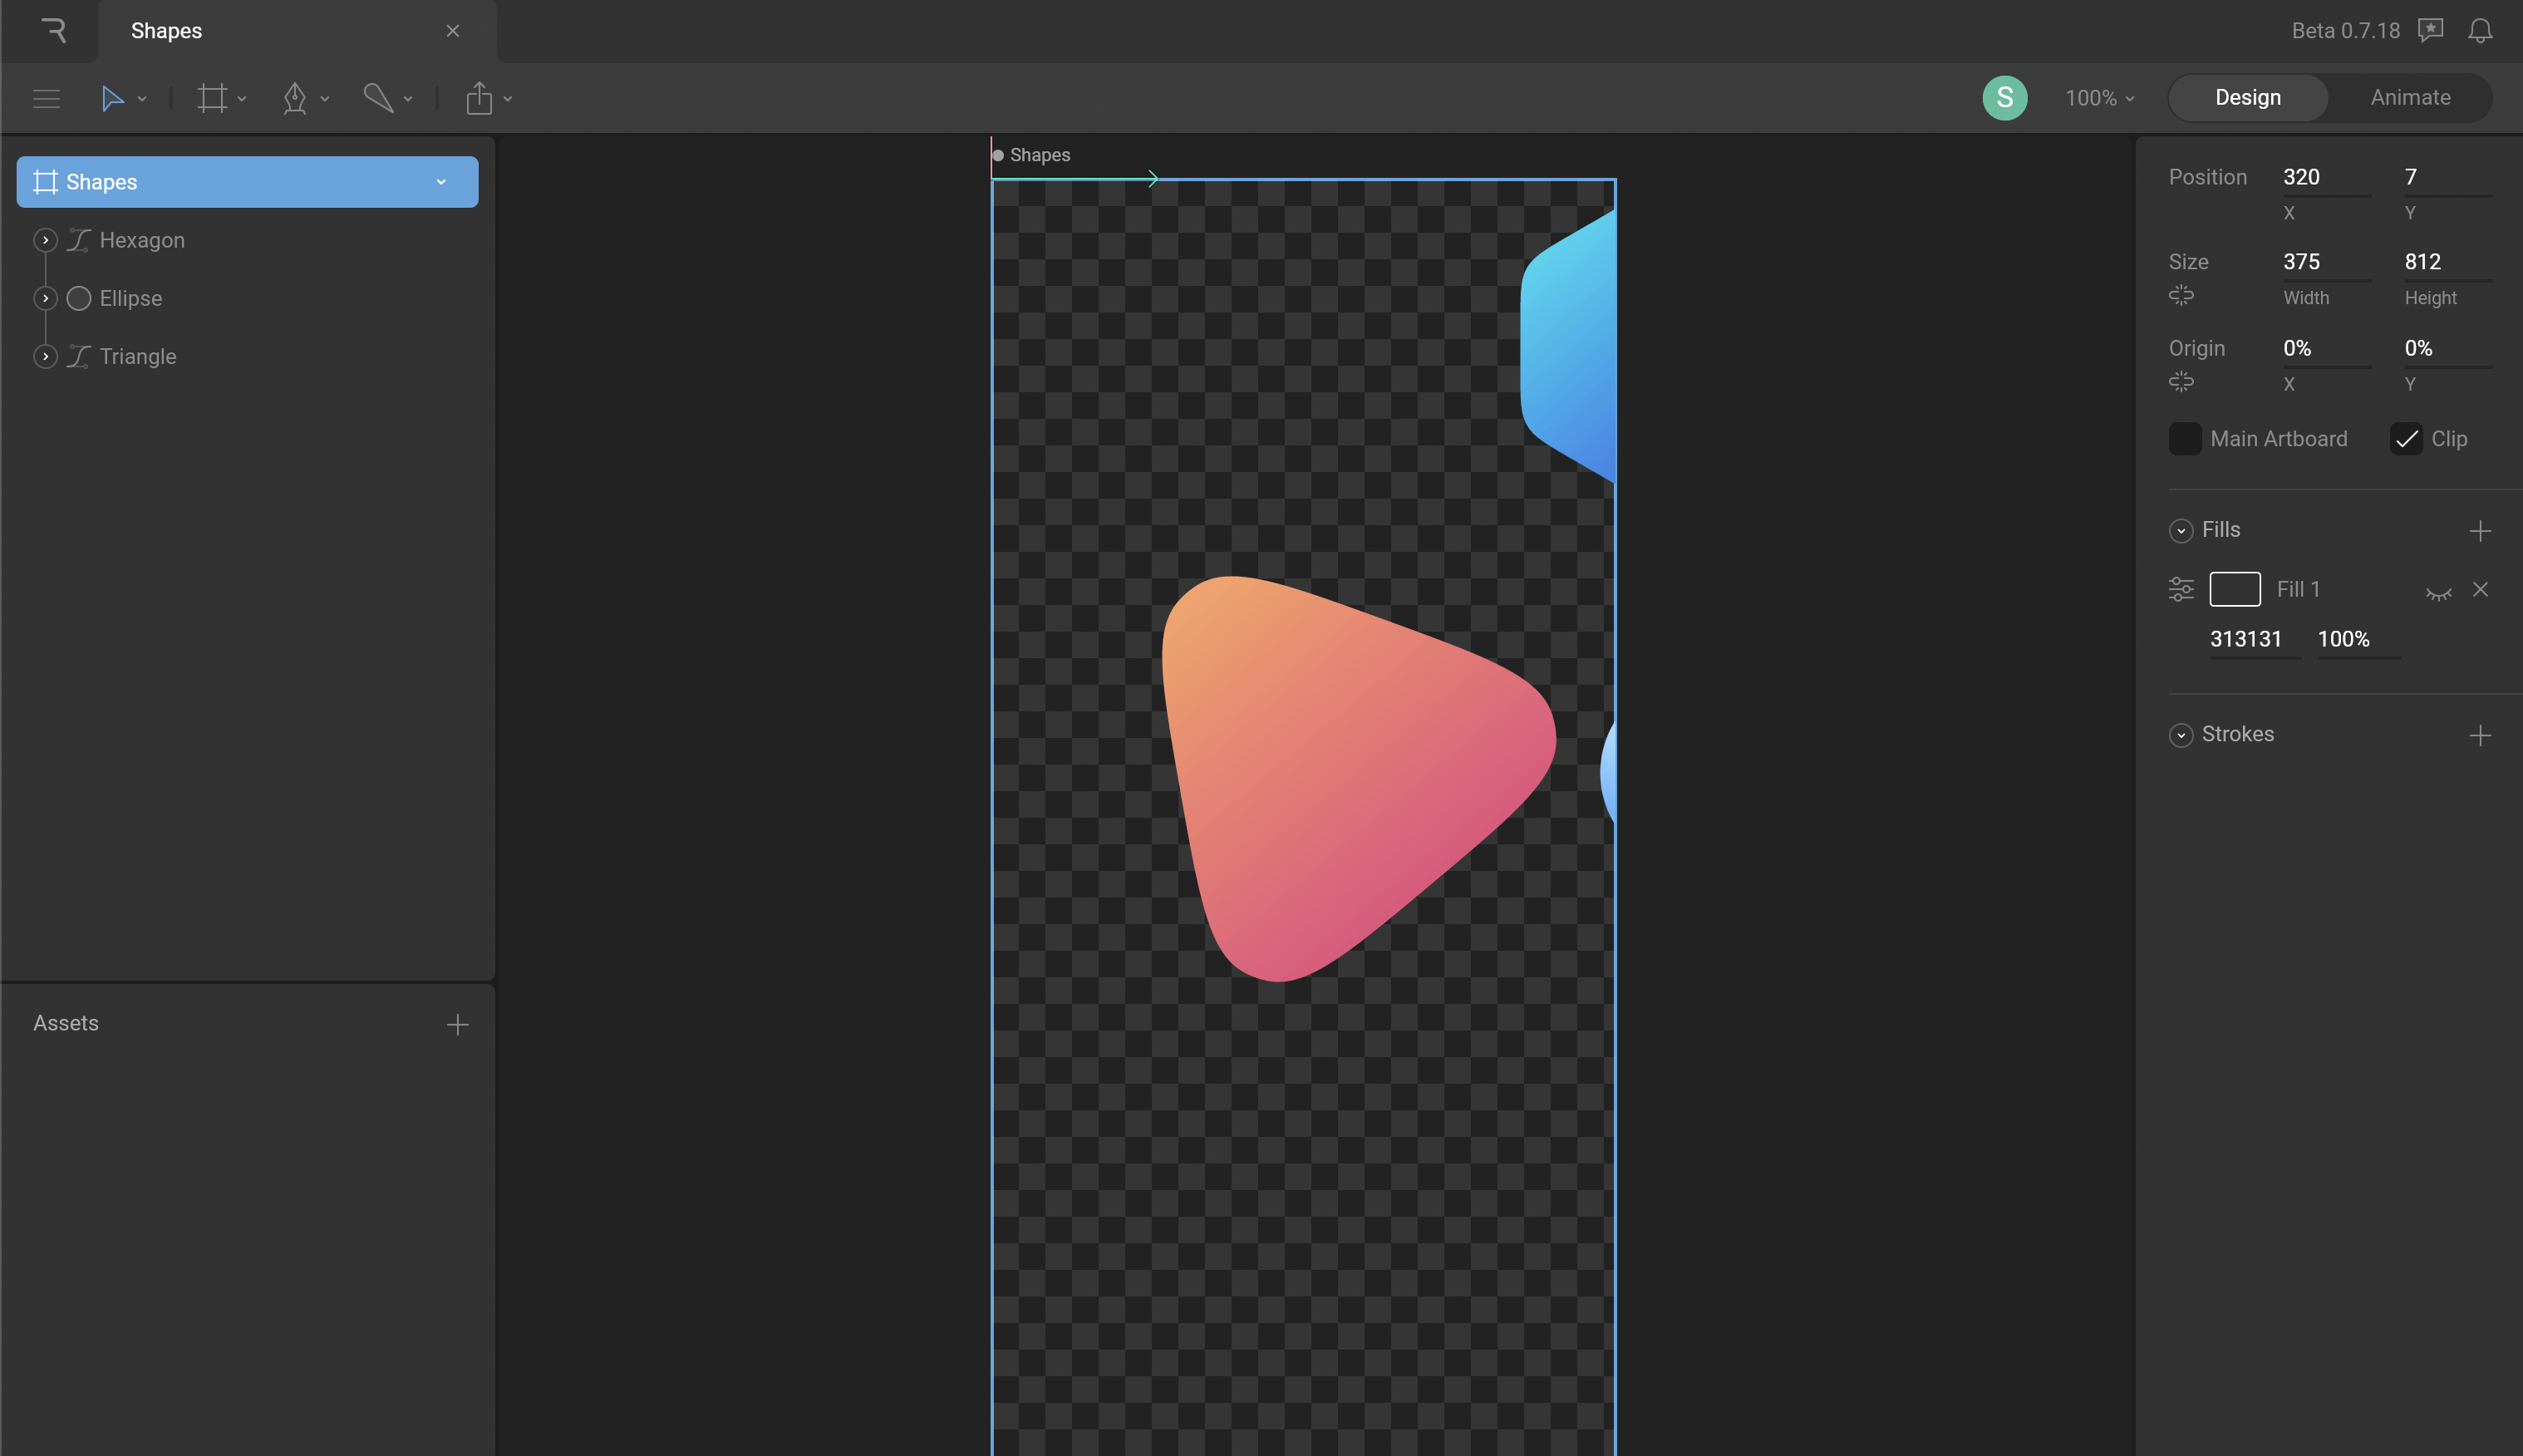Toggle Fill 1 visibility eye

(2438, 592)
